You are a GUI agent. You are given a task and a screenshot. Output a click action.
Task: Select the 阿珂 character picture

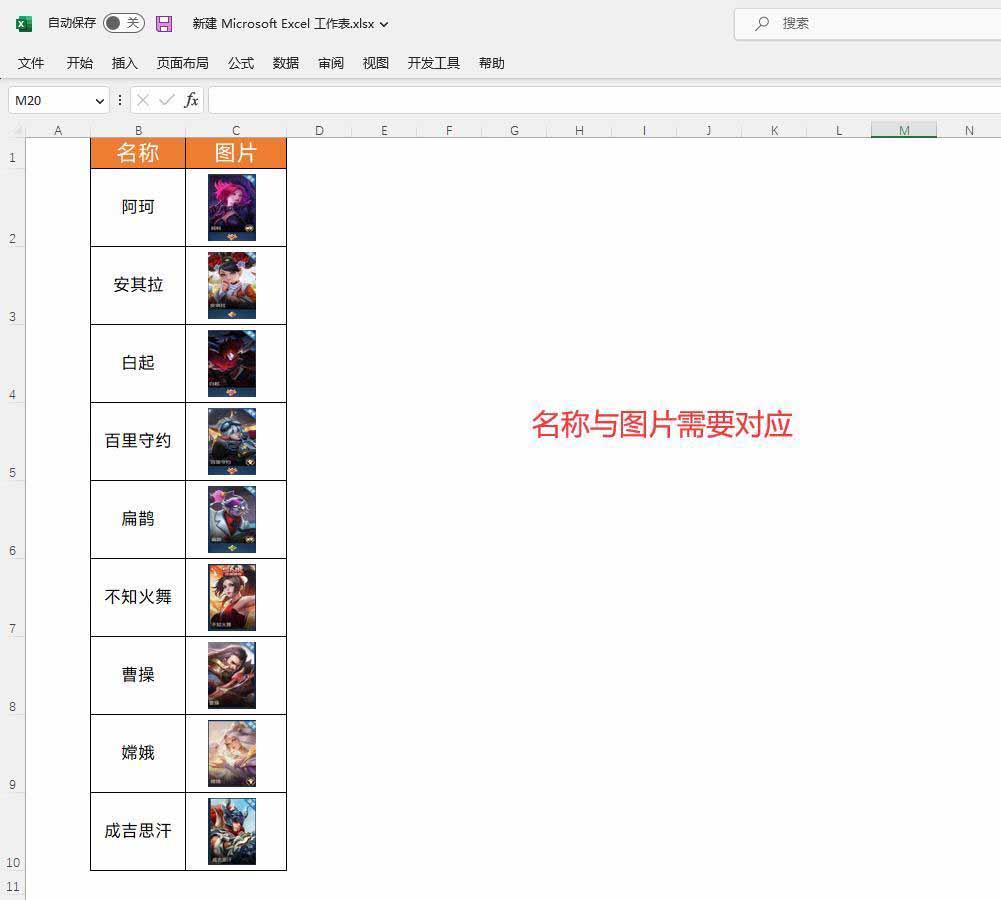[232, 207]
